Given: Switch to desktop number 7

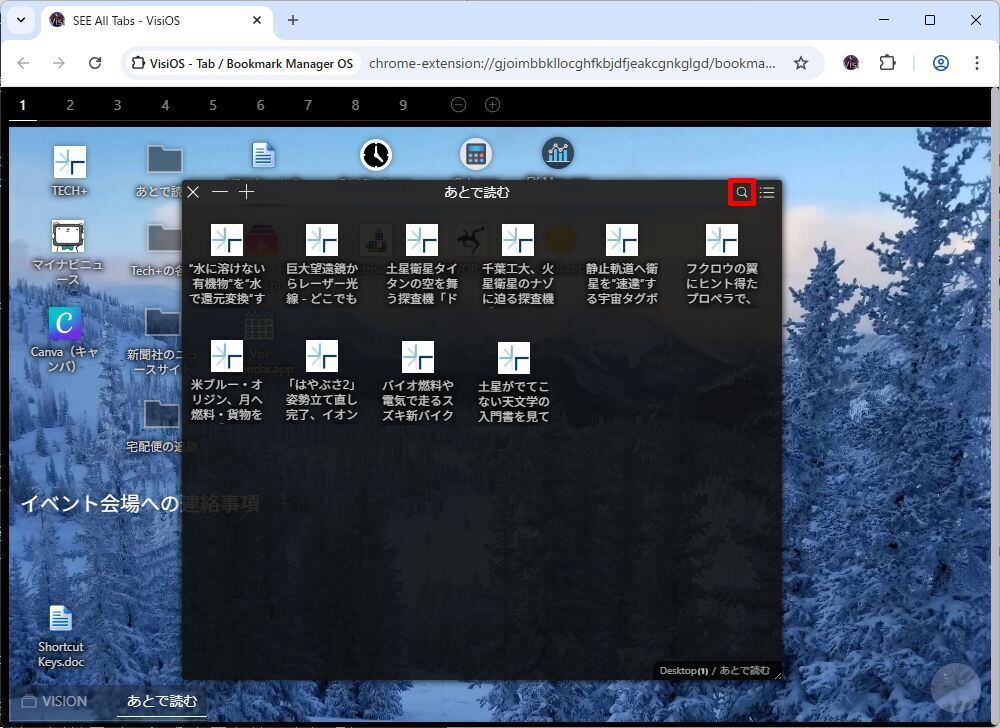Looking at the screenshot, I should (308, 105).
